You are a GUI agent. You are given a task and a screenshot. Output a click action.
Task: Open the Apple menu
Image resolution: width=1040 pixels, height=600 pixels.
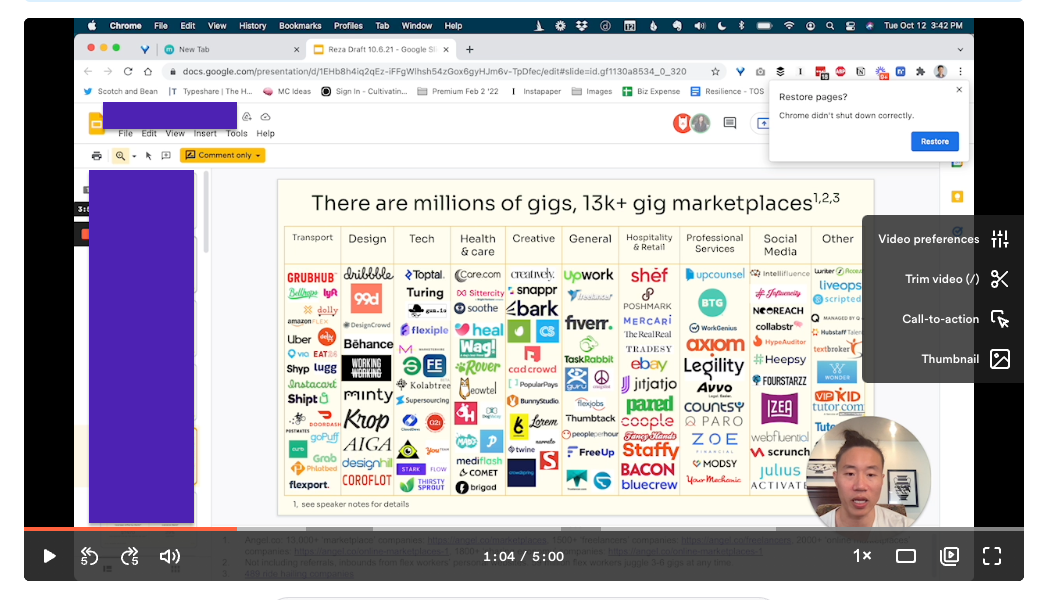click(92, 26)
